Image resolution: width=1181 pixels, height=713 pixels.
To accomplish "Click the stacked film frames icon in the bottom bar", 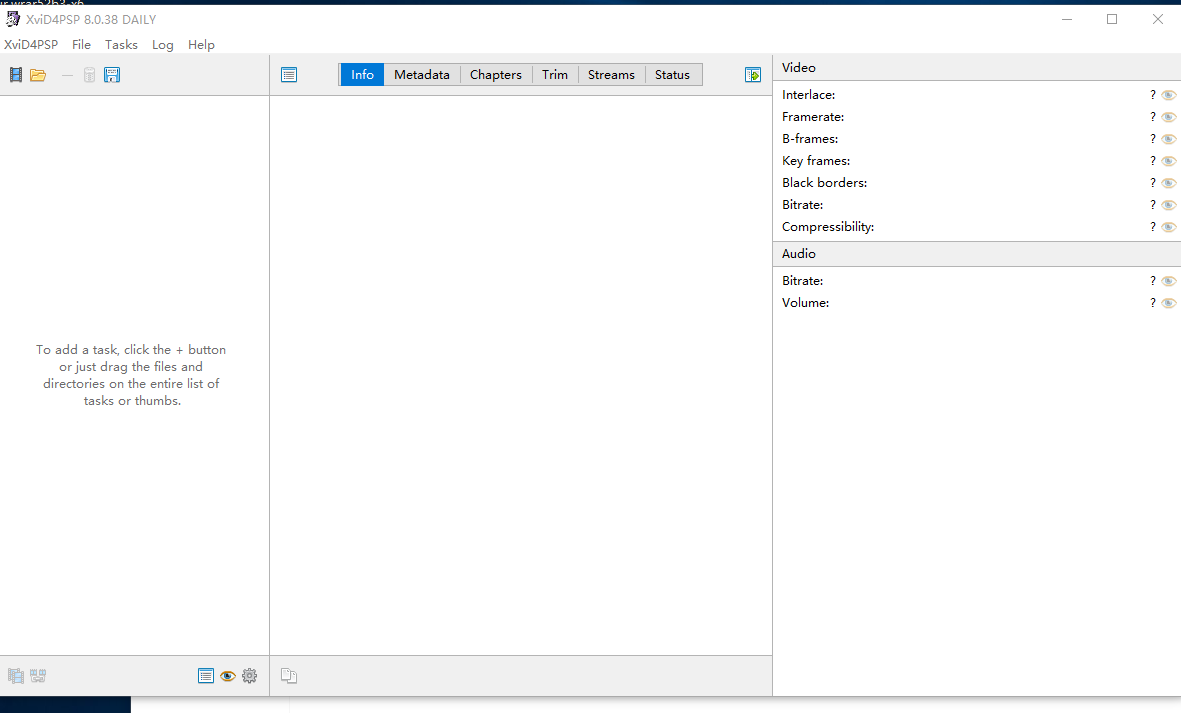I will click(x=16, y=675).
